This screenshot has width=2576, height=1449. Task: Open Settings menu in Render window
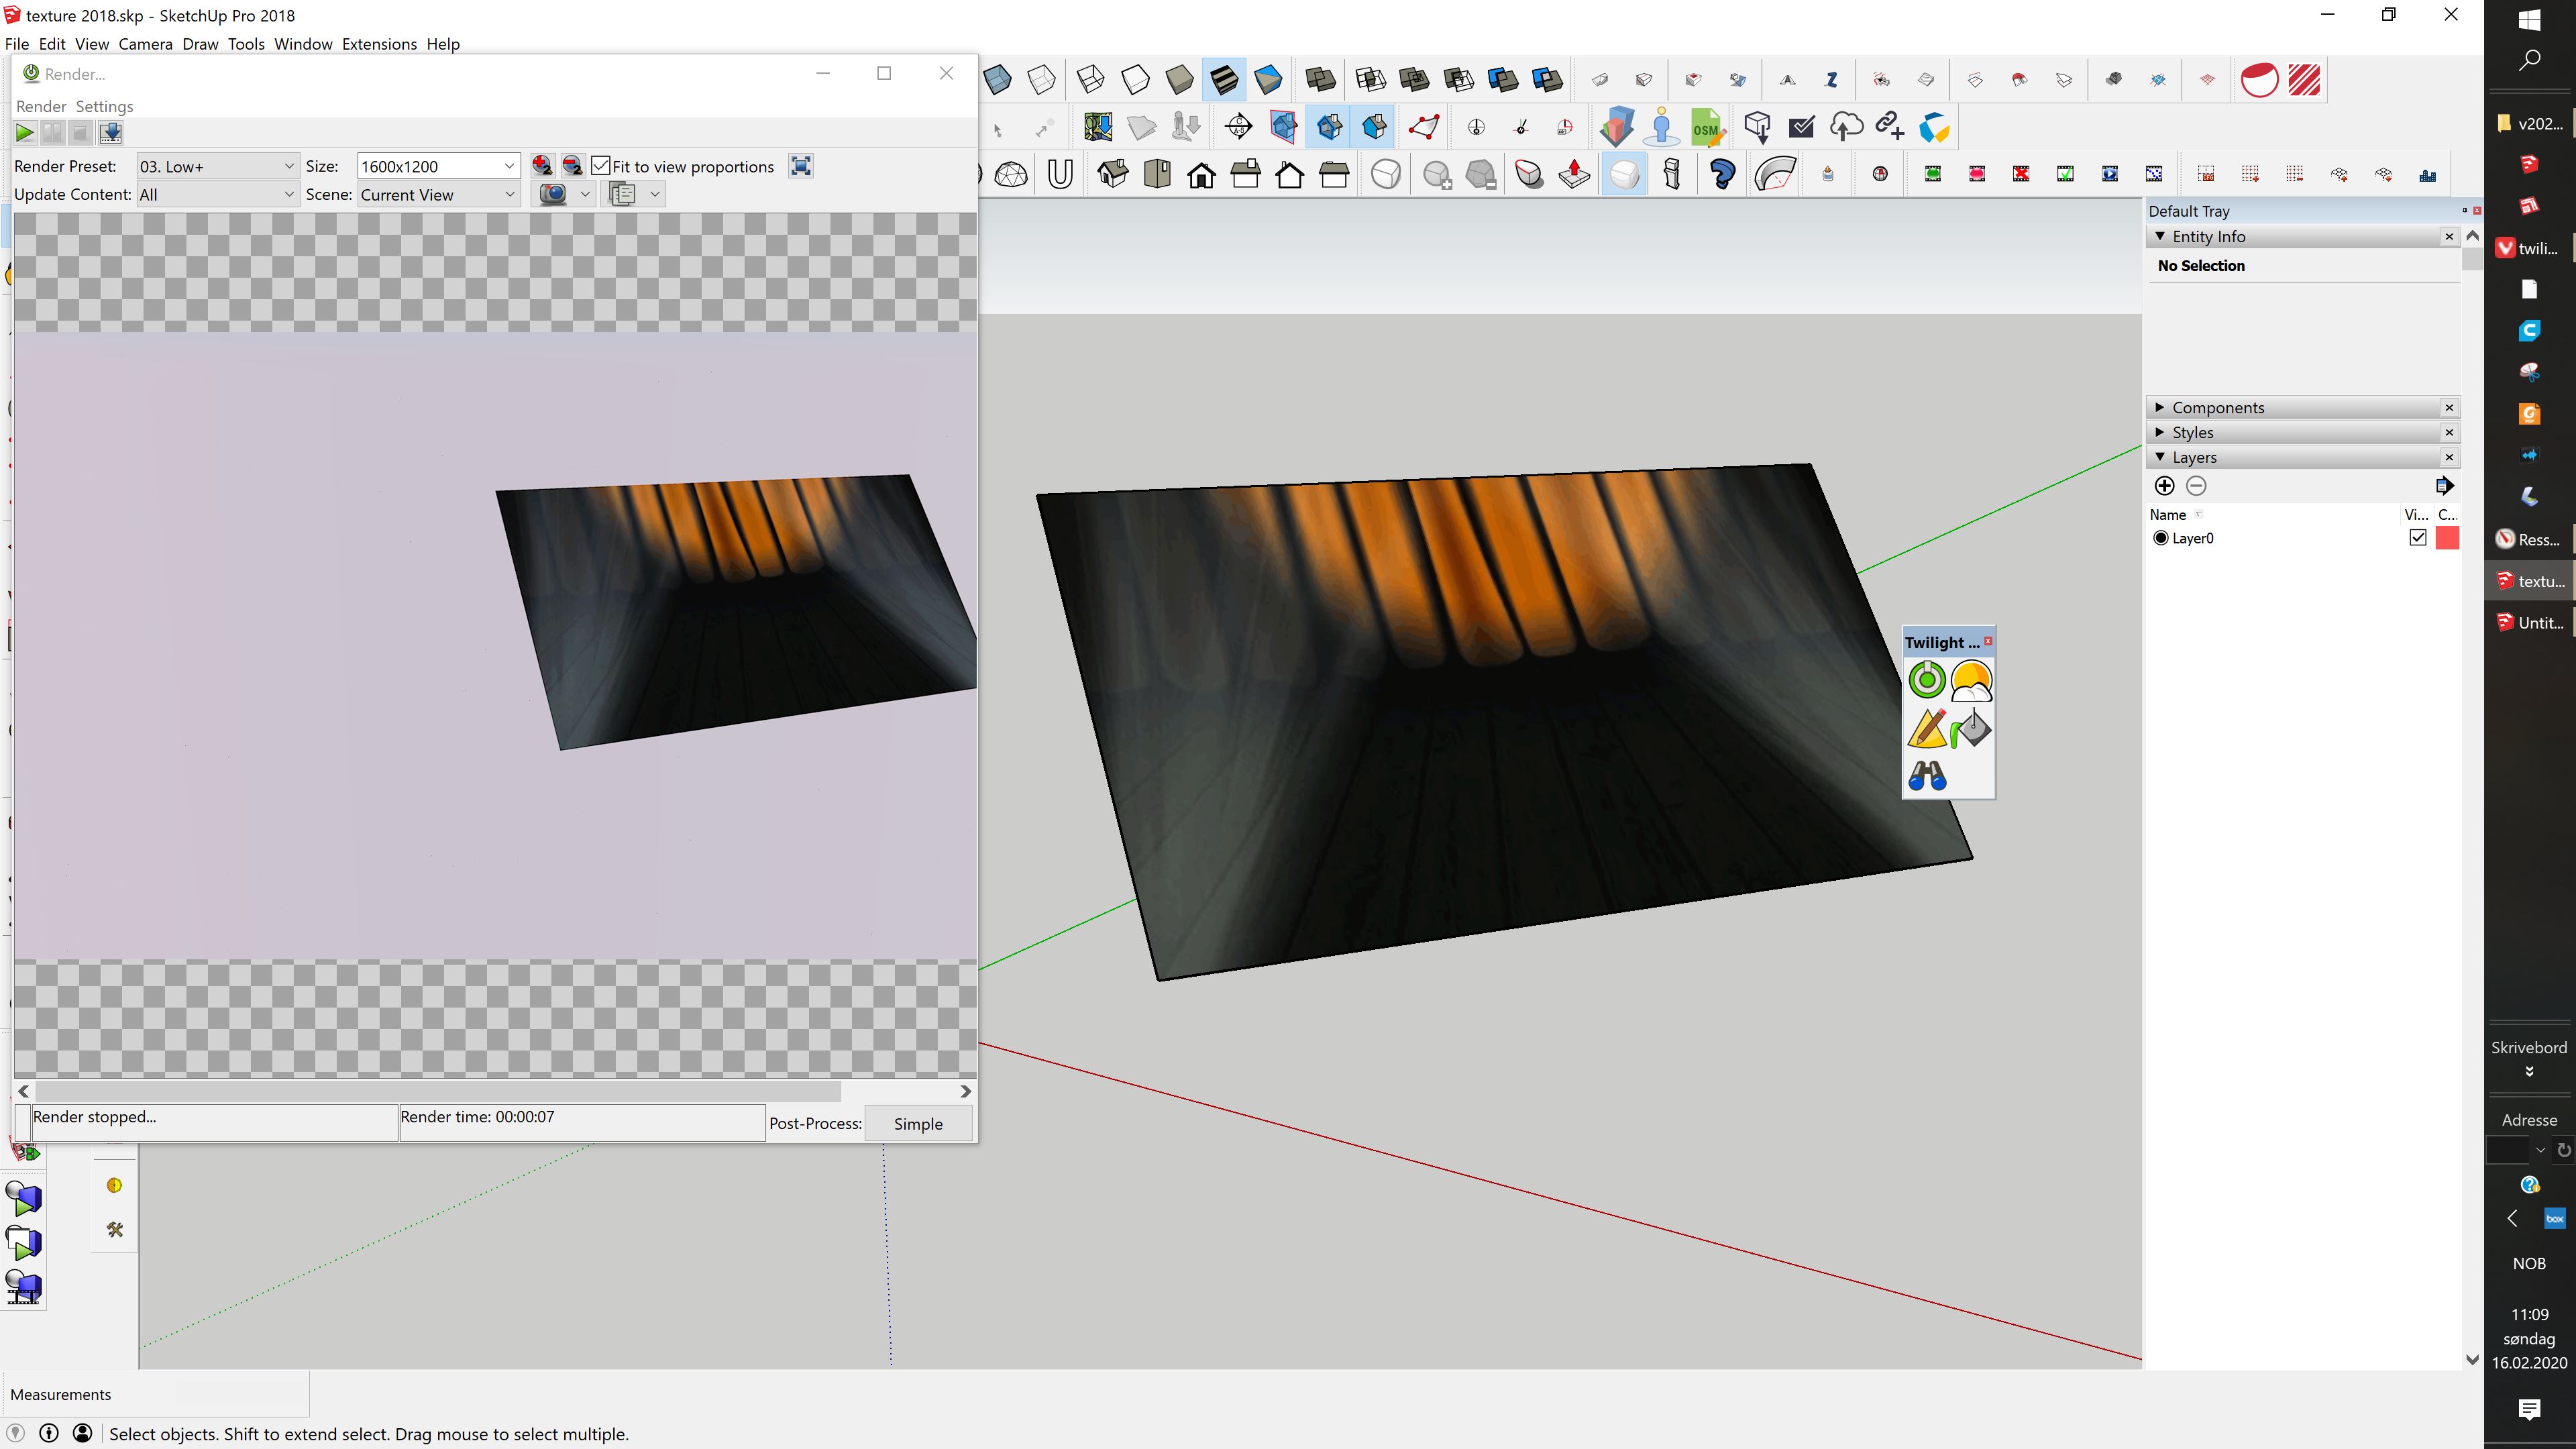[104, 106]
